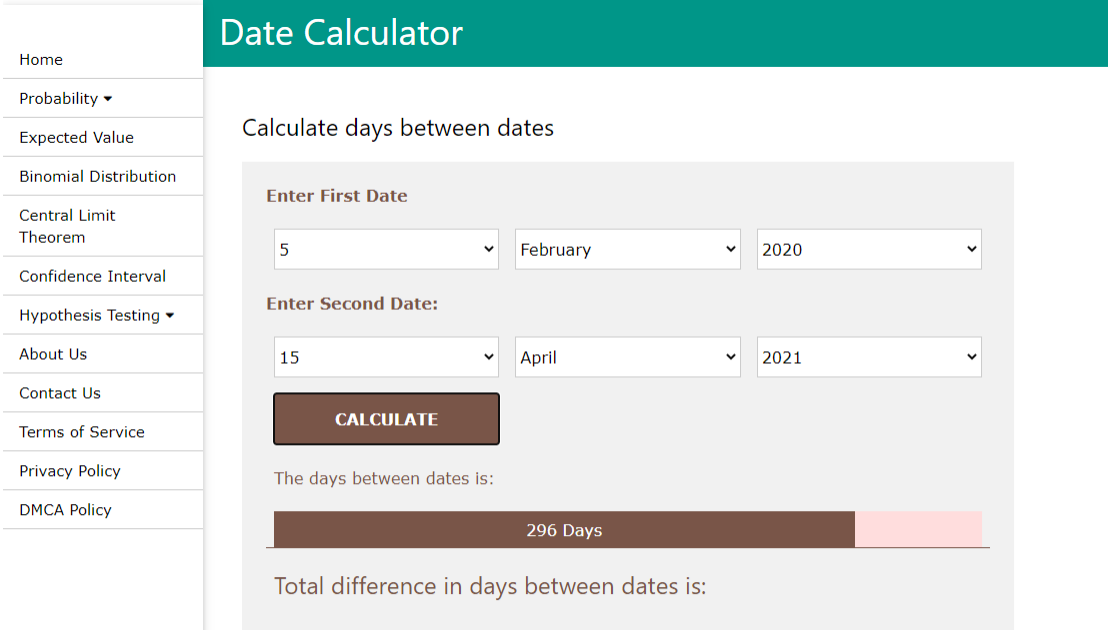Open Confidence Interval page

click(92, 277)
